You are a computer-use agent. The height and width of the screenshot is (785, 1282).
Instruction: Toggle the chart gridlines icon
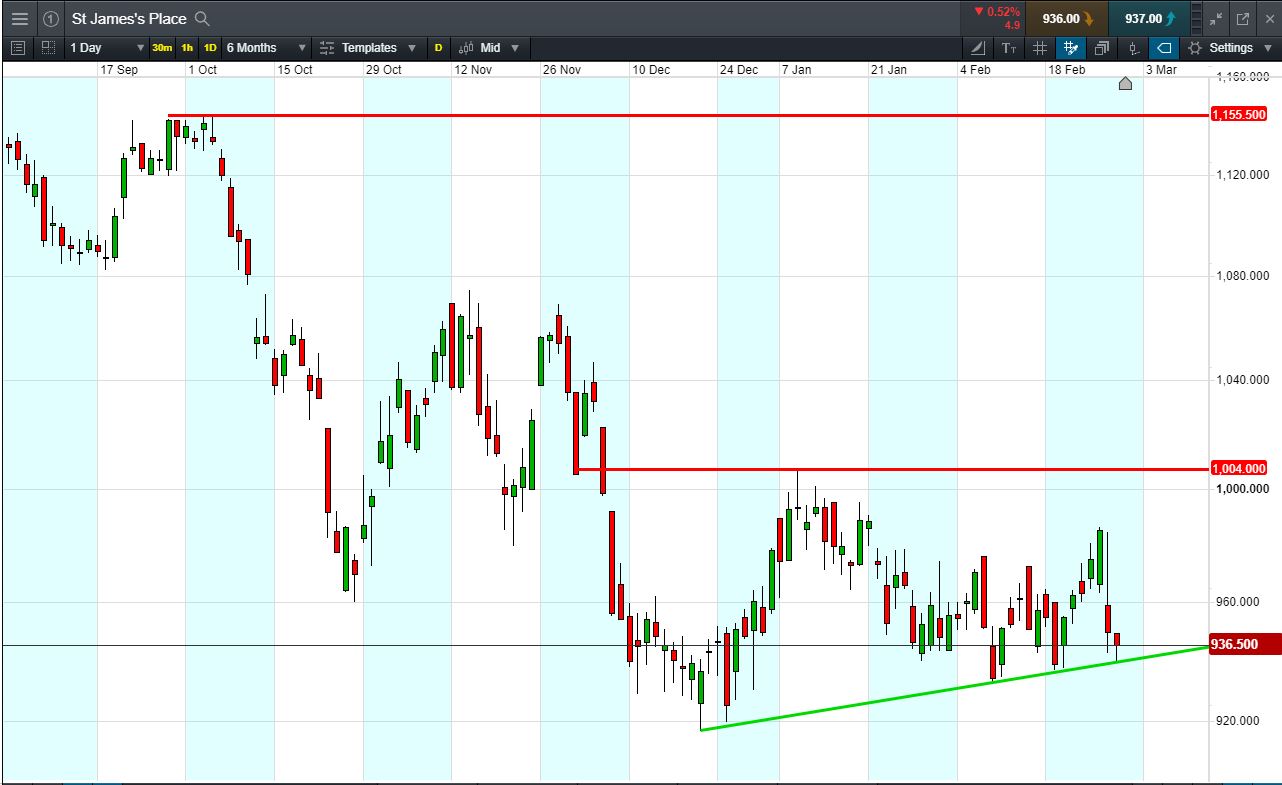click(1040, 47)
